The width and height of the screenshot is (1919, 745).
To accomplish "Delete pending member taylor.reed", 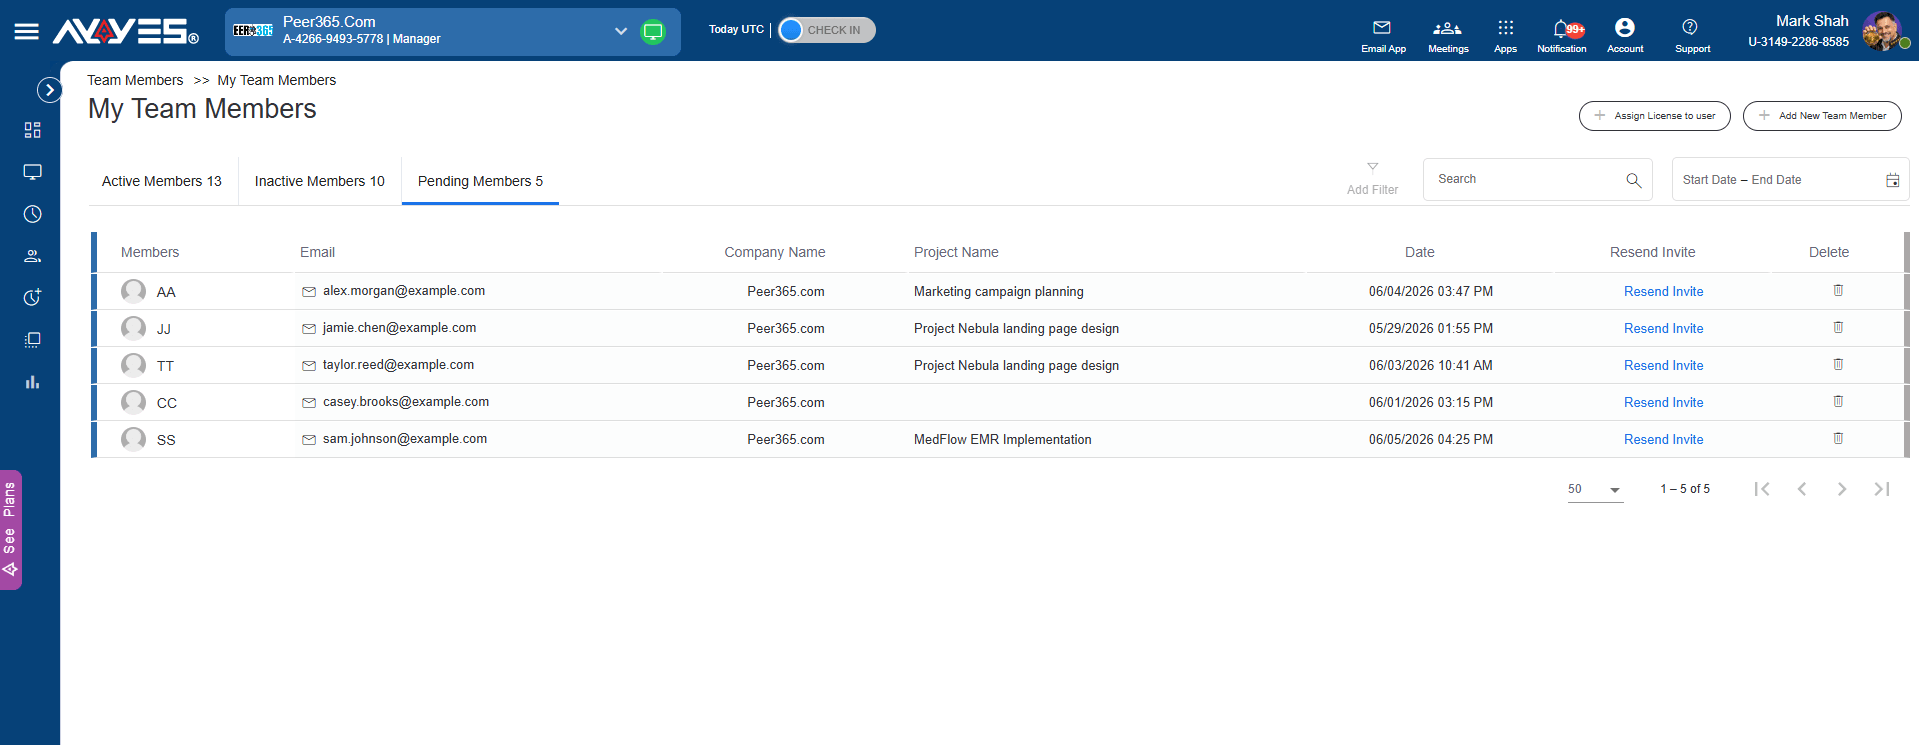I will [x=1838, y=364].
